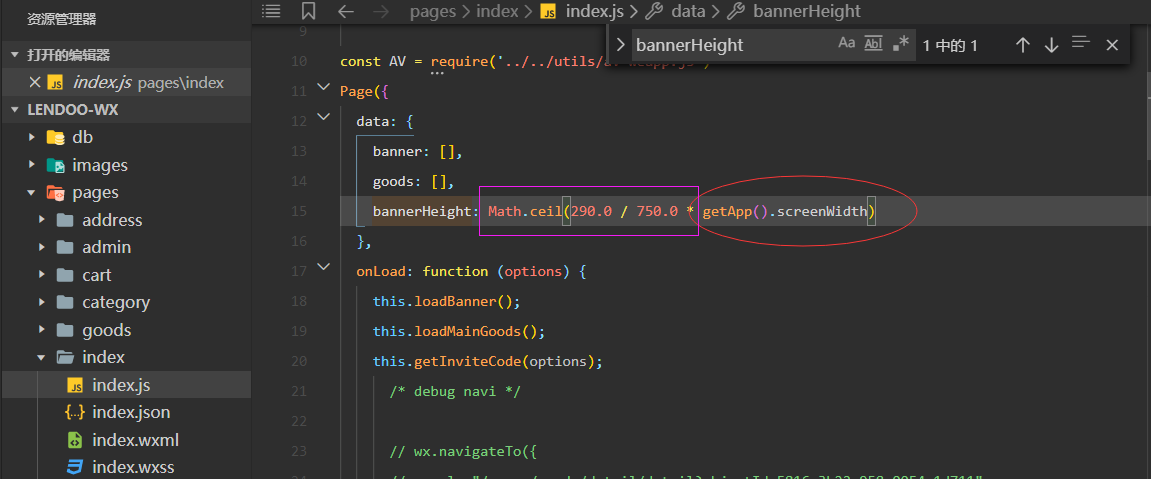This screenshot has width=1151, height=479.
Task: Toggle Match Case in the find box
Action: (846, 43)
